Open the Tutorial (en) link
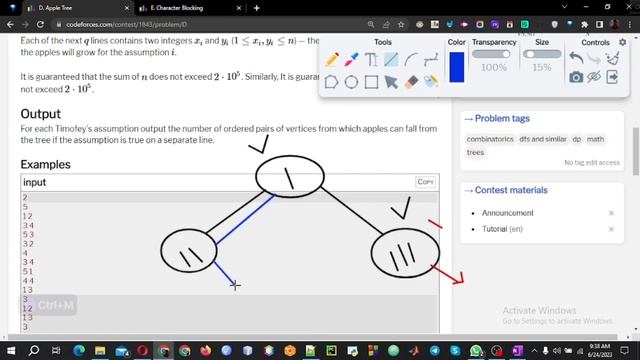This screenshot has height=360, width=640. 502,229
